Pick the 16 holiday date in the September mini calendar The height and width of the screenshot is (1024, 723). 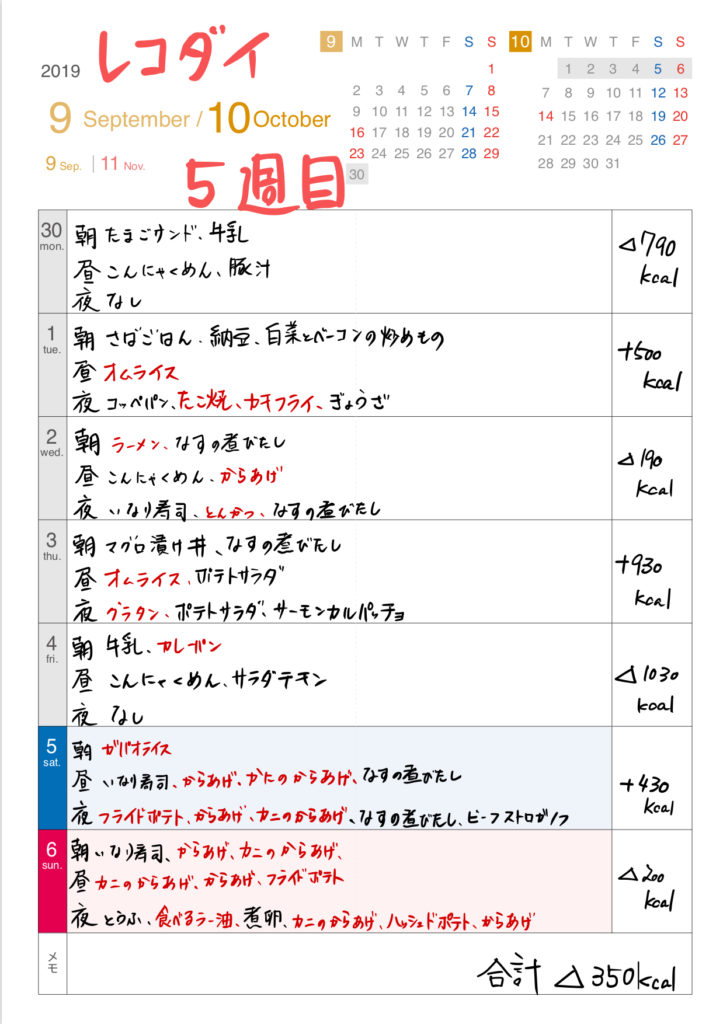pos(357,133)
